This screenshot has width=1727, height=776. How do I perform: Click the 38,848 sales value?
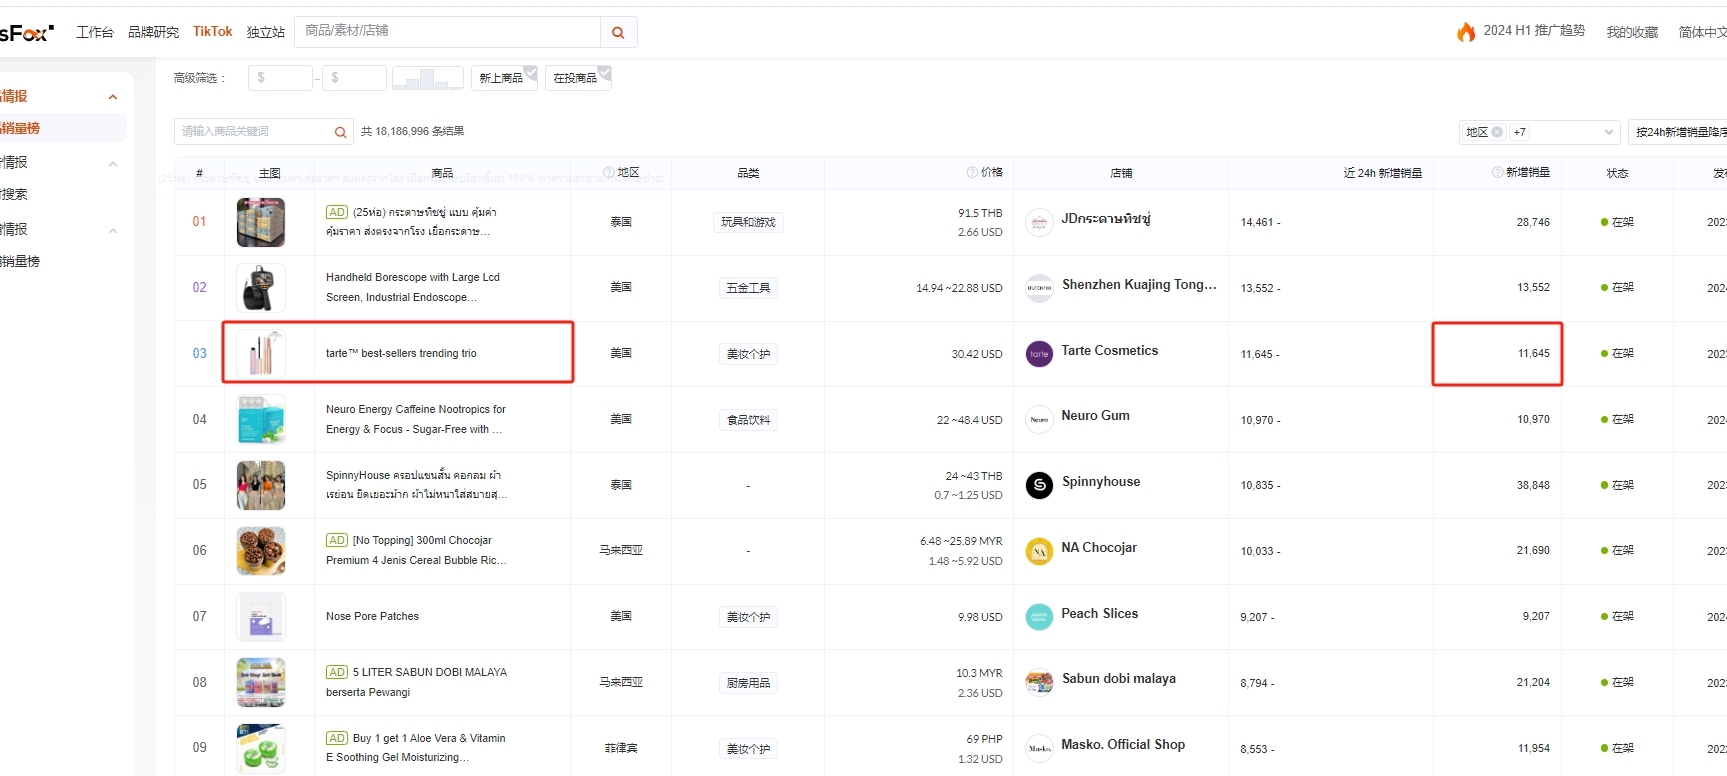(x=1533, y=485)
